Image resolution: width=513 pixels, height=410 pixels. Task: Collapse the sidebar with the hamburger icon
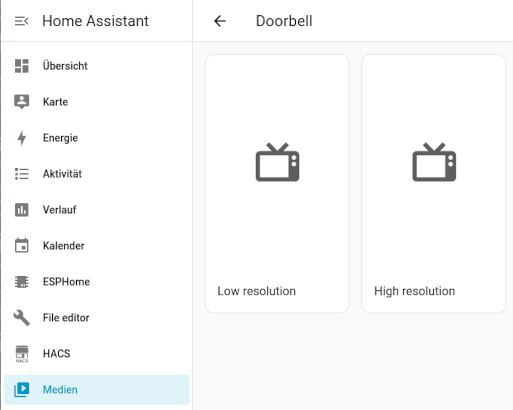point(22,21)
